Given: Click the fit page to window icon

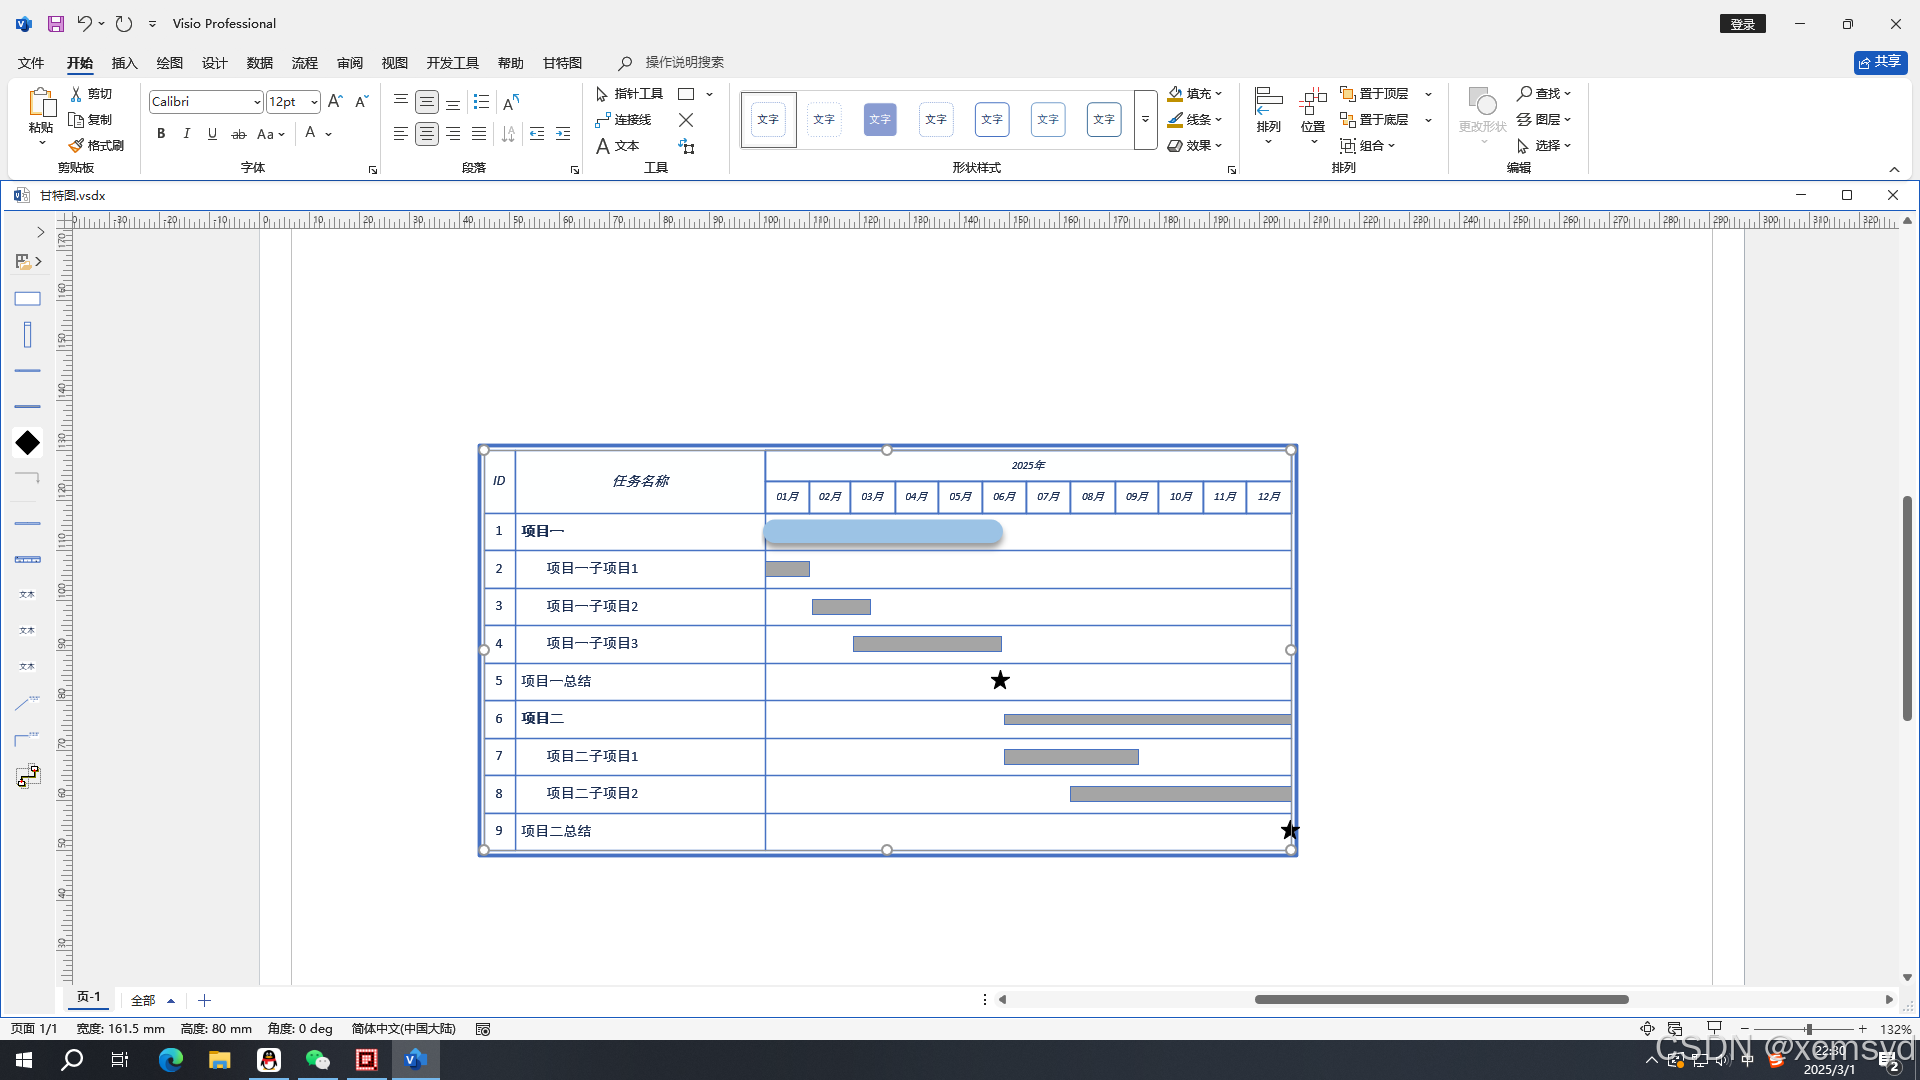Looking at the screenshot, I should 1647,1029.
